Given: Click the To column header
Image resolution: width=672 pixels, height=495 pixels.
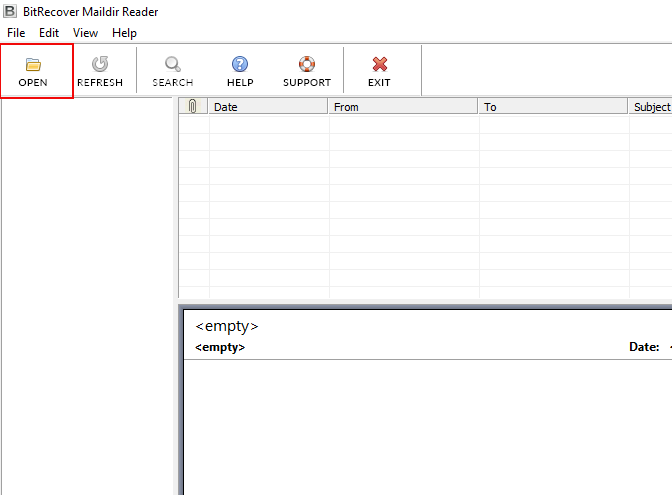Looking at the screenshot, I should tap(553, 107).
